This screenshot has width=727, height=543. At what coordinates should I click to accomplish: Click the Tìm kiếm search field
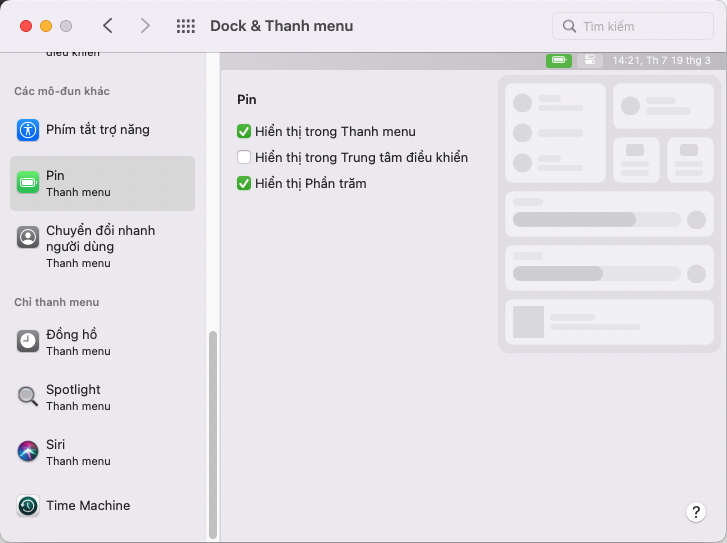[633, 26]
